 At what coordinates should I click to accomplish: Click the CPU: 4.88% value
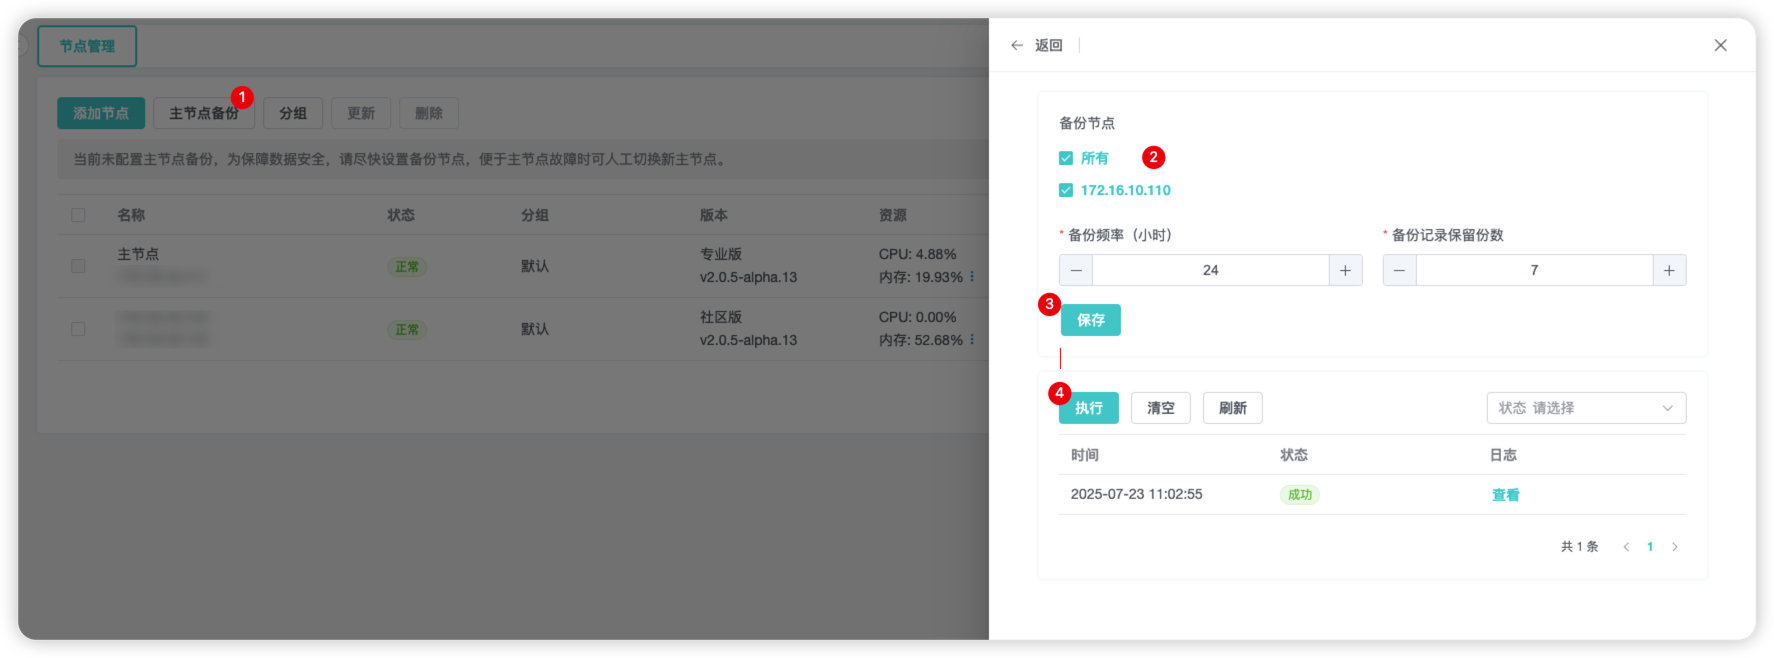(918, 254)
